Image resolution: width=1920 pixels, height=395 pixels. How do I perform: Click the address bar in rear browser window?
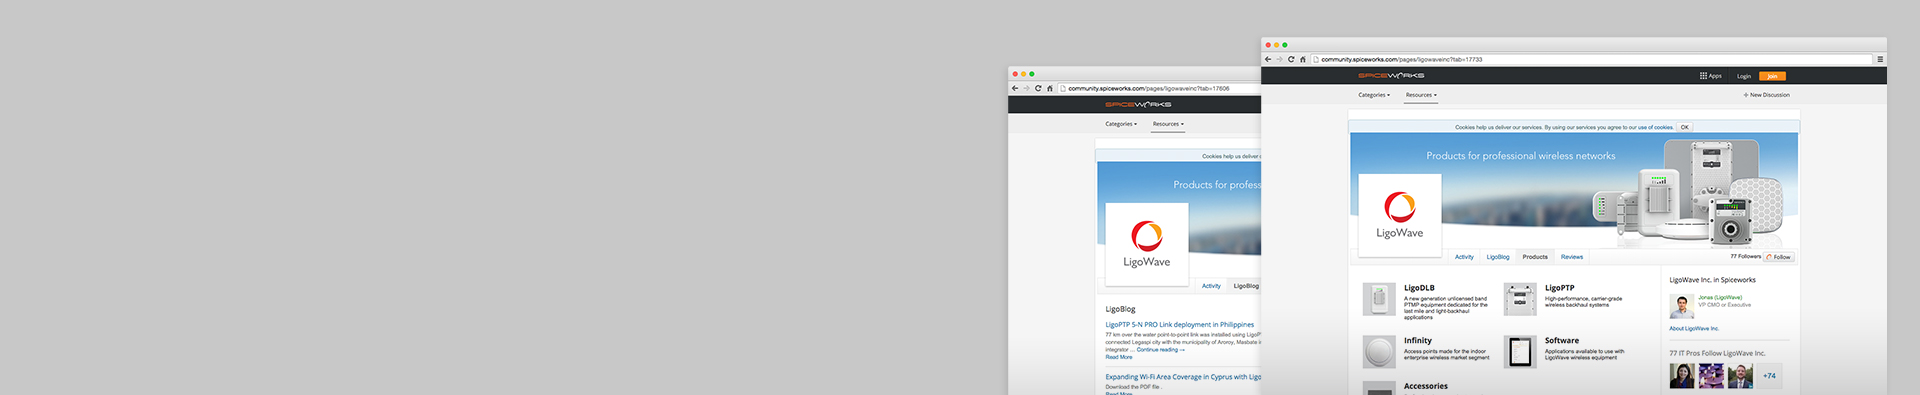tap(1159, 88)
